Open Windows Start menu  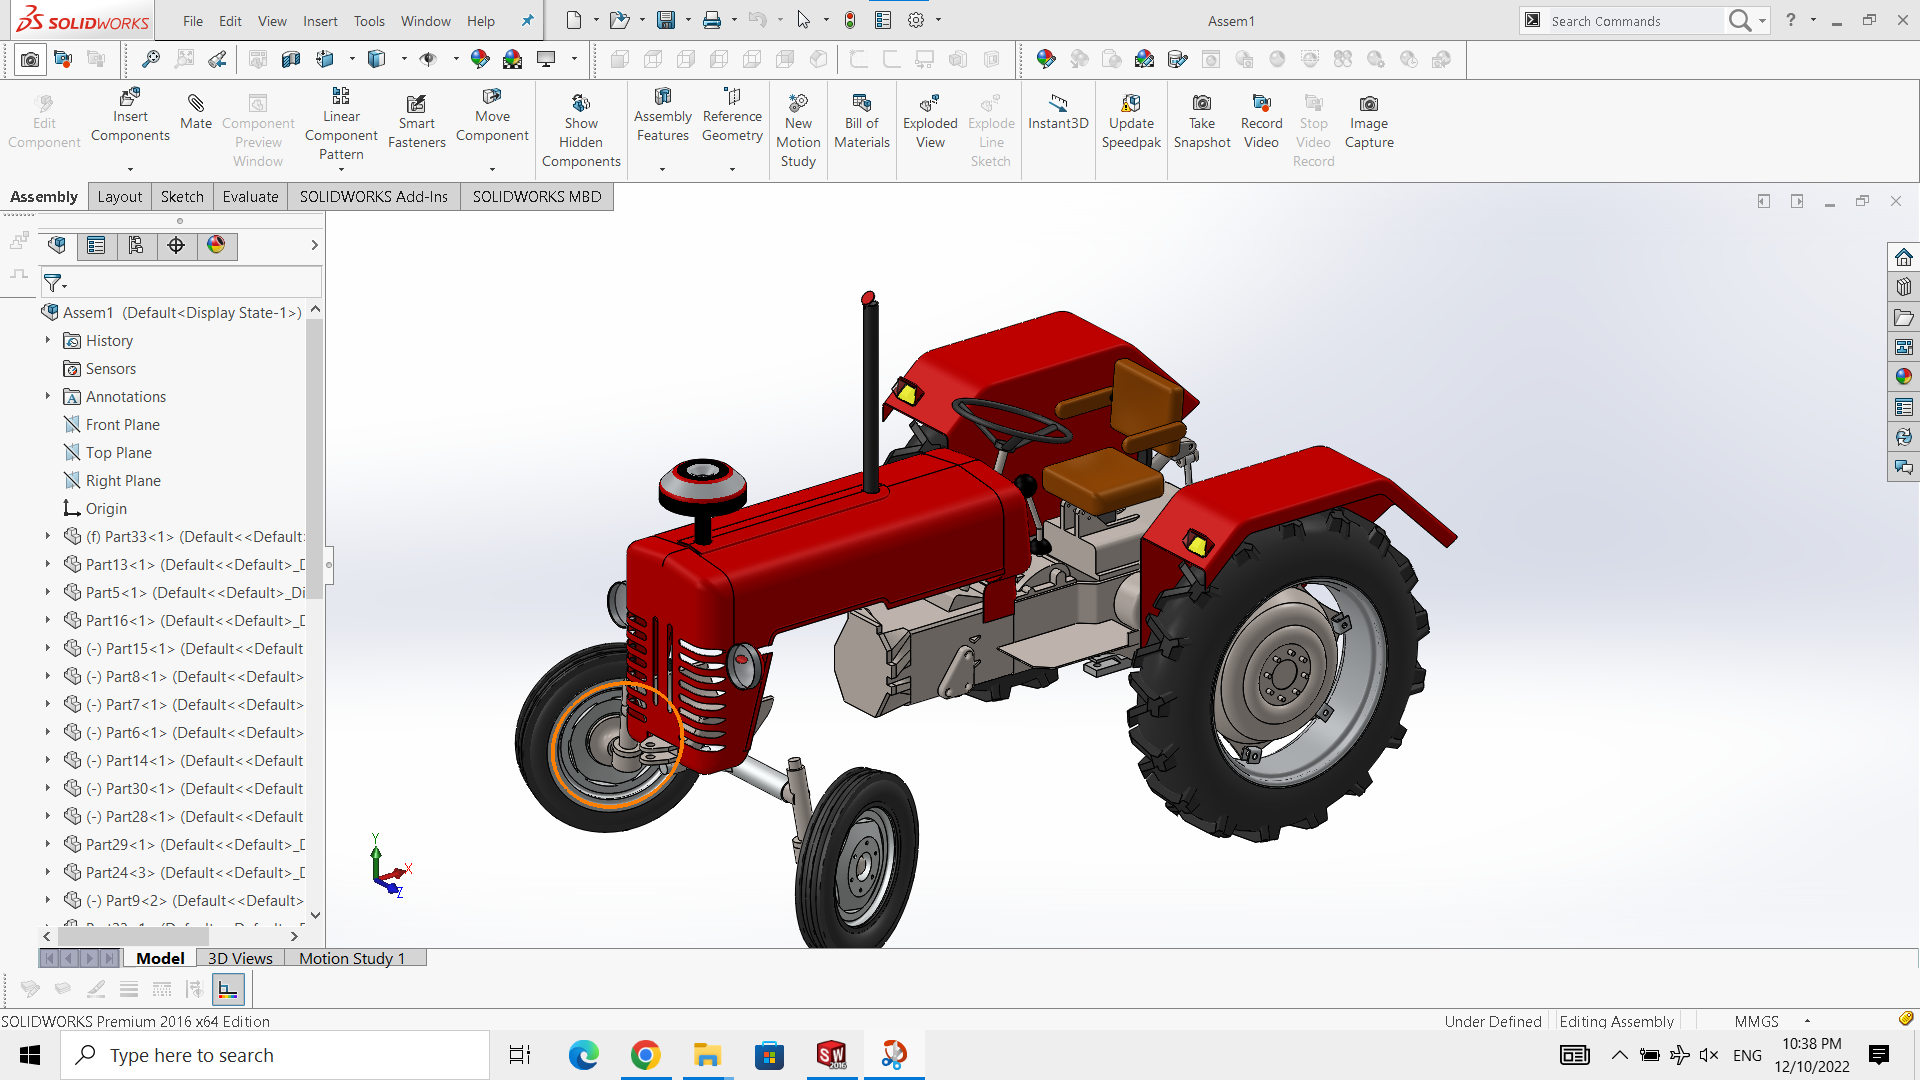[x=30, y=1055]
